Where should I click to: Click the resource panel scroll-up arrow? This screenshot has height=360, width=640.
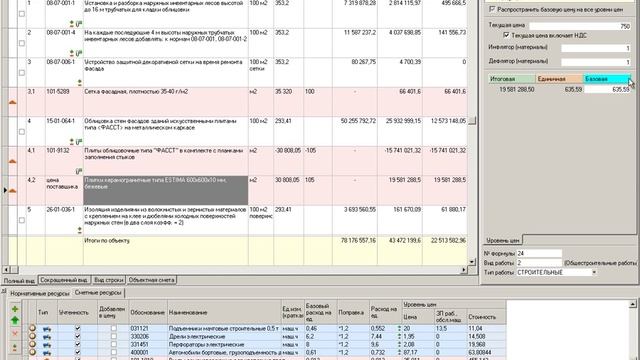point(633,304)
